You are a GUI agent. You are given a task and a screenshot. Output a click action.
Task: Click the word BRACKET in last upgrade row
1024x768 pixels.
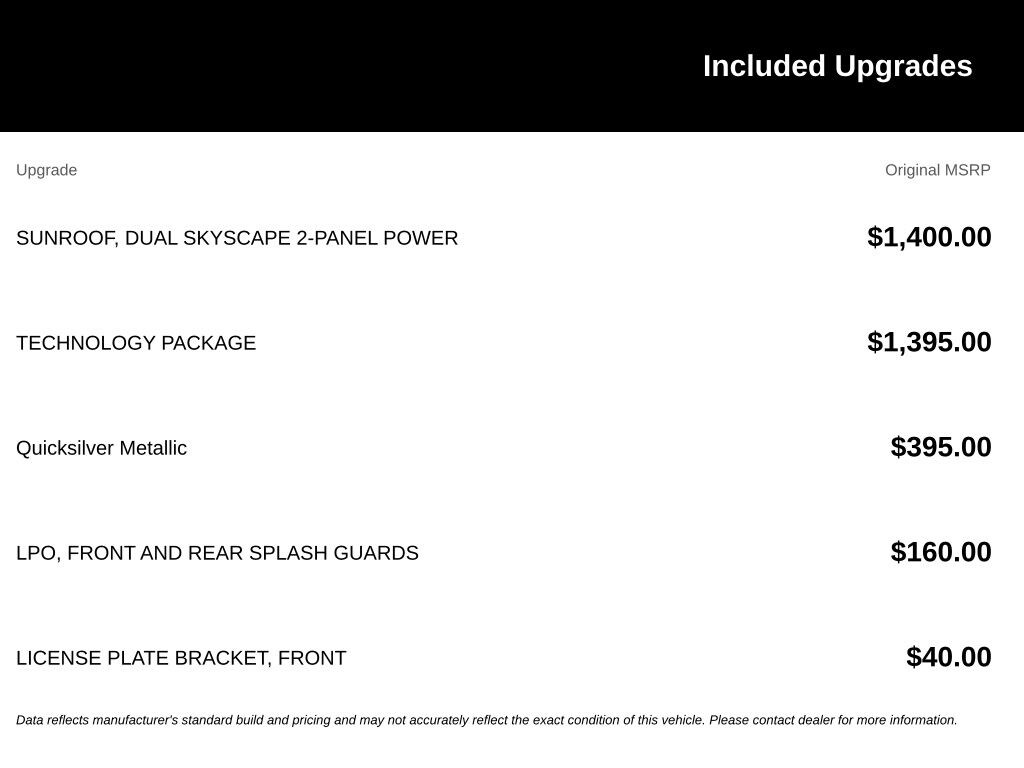click(223, 658)
